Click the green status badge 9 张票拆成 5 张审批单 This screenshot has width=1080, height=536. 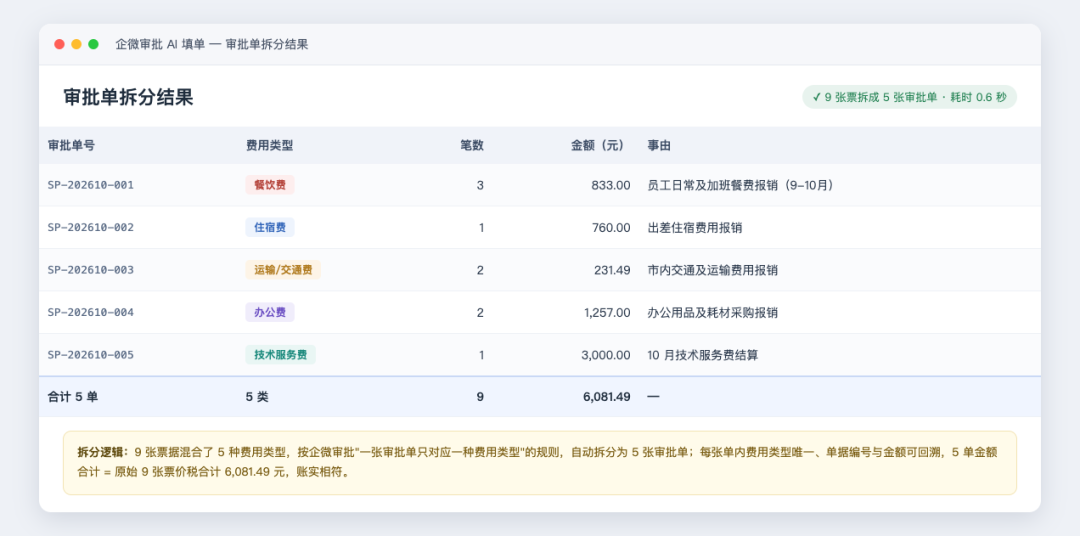coord(909,97)
